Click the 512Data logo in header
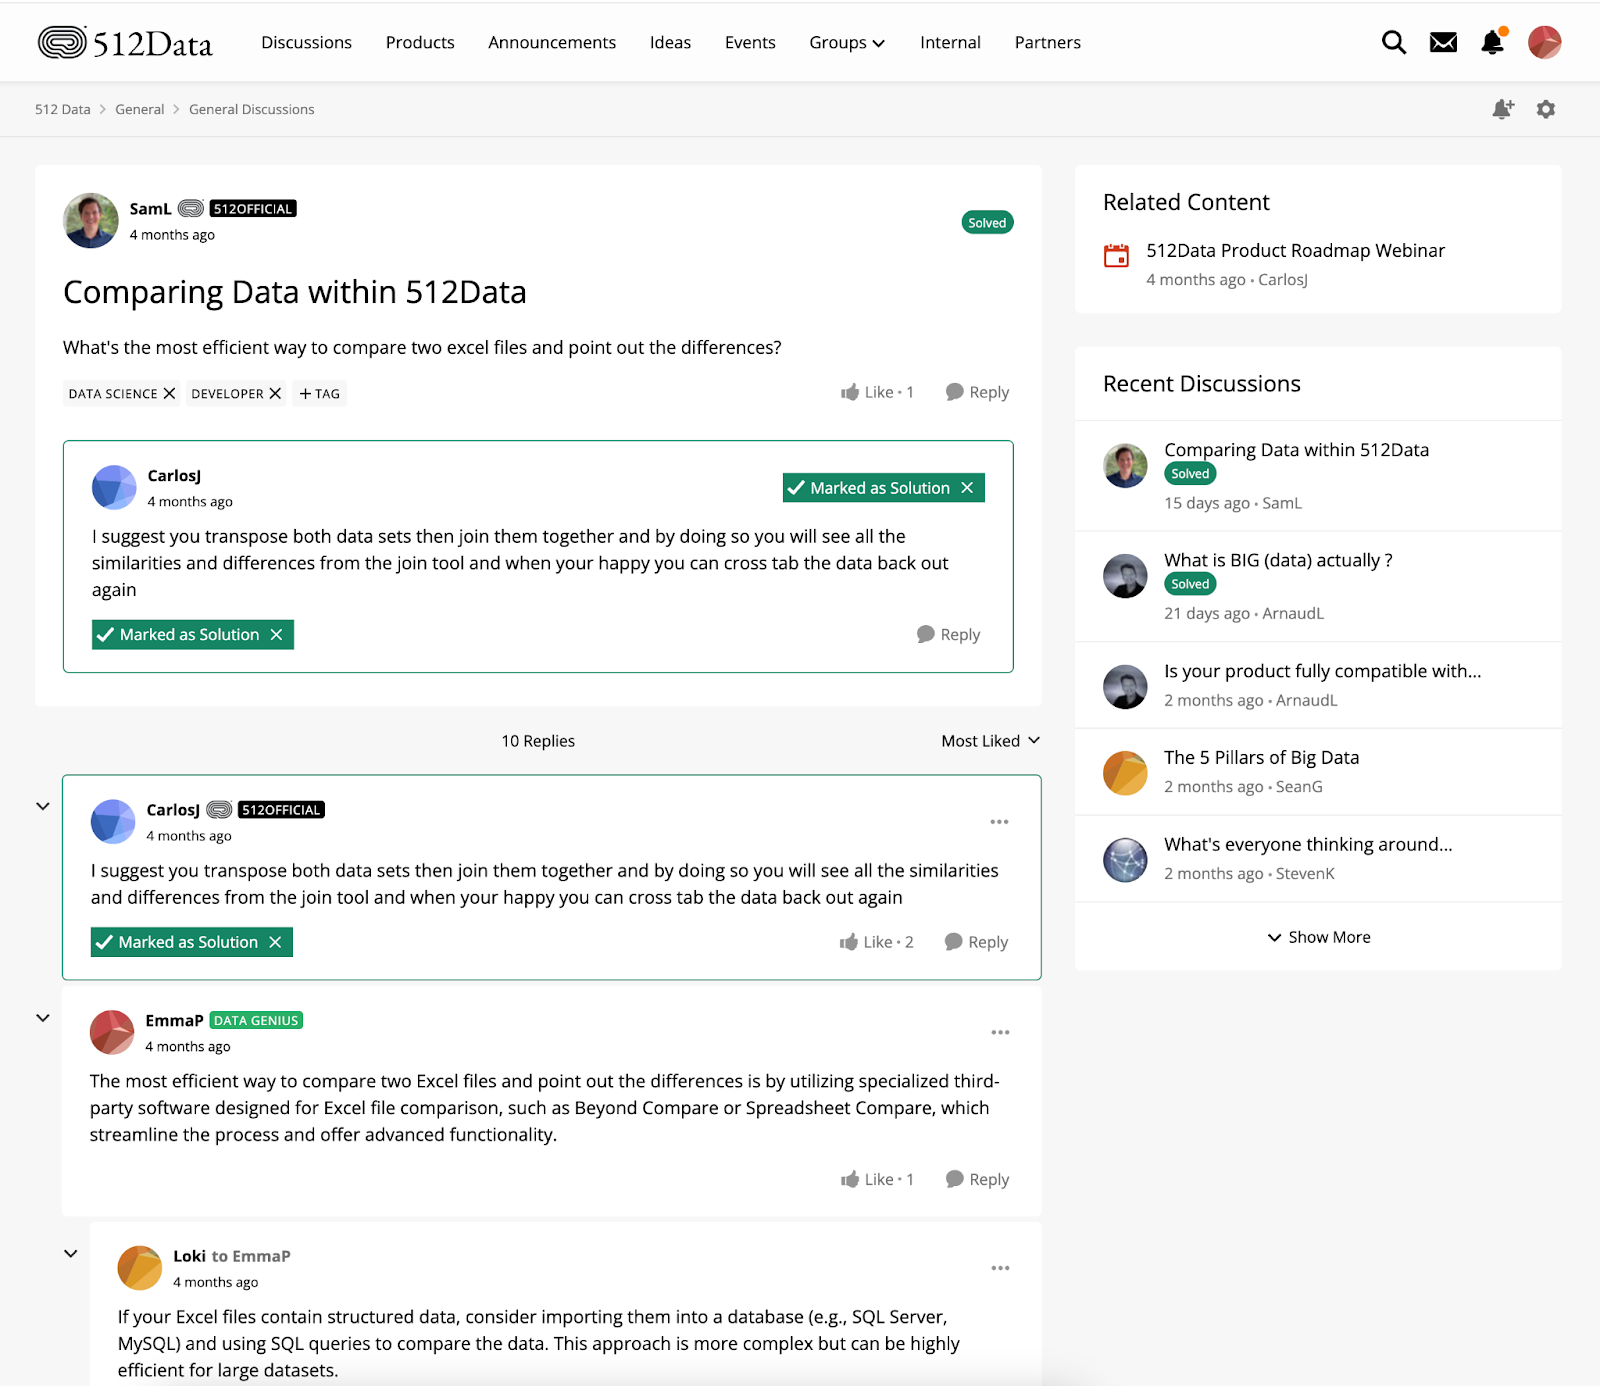Image resolution: width=1600 pixels, height=1386 pixels. coord(125,42)
